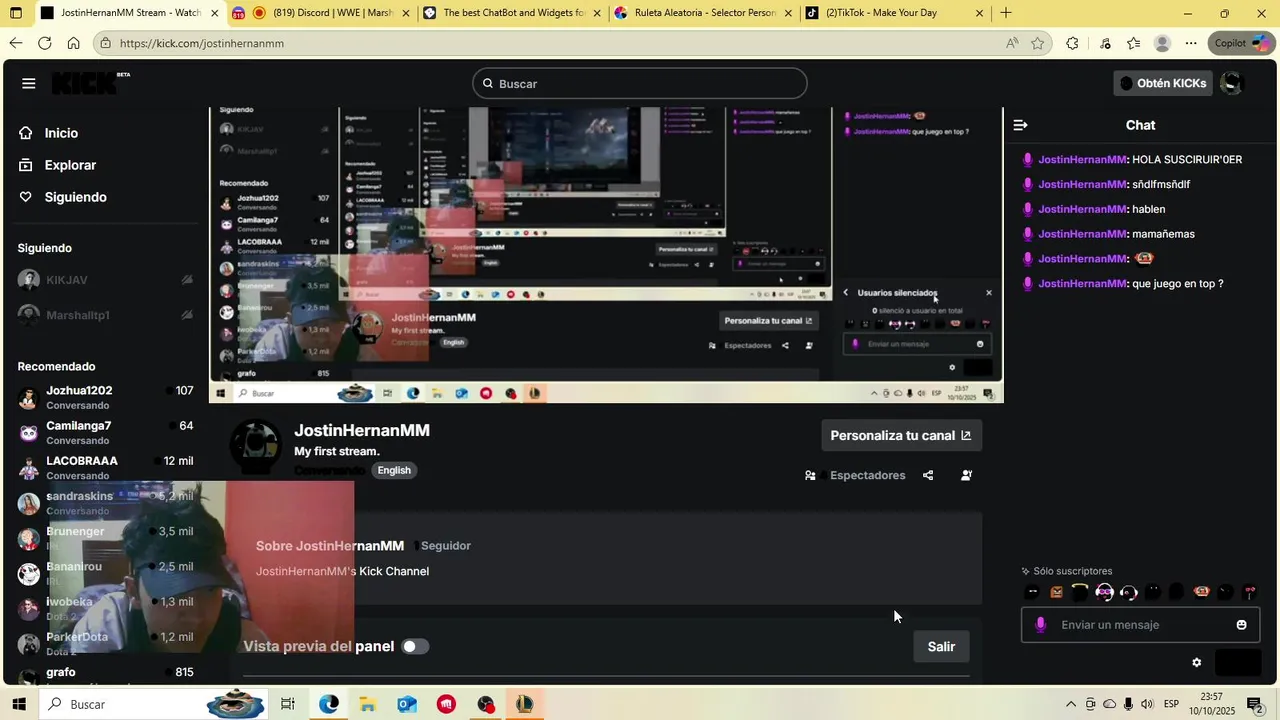Add page to favorites star icon
Viewport: 1280px width, 720px height.
pyautogui.click(x=1038, y=43)
